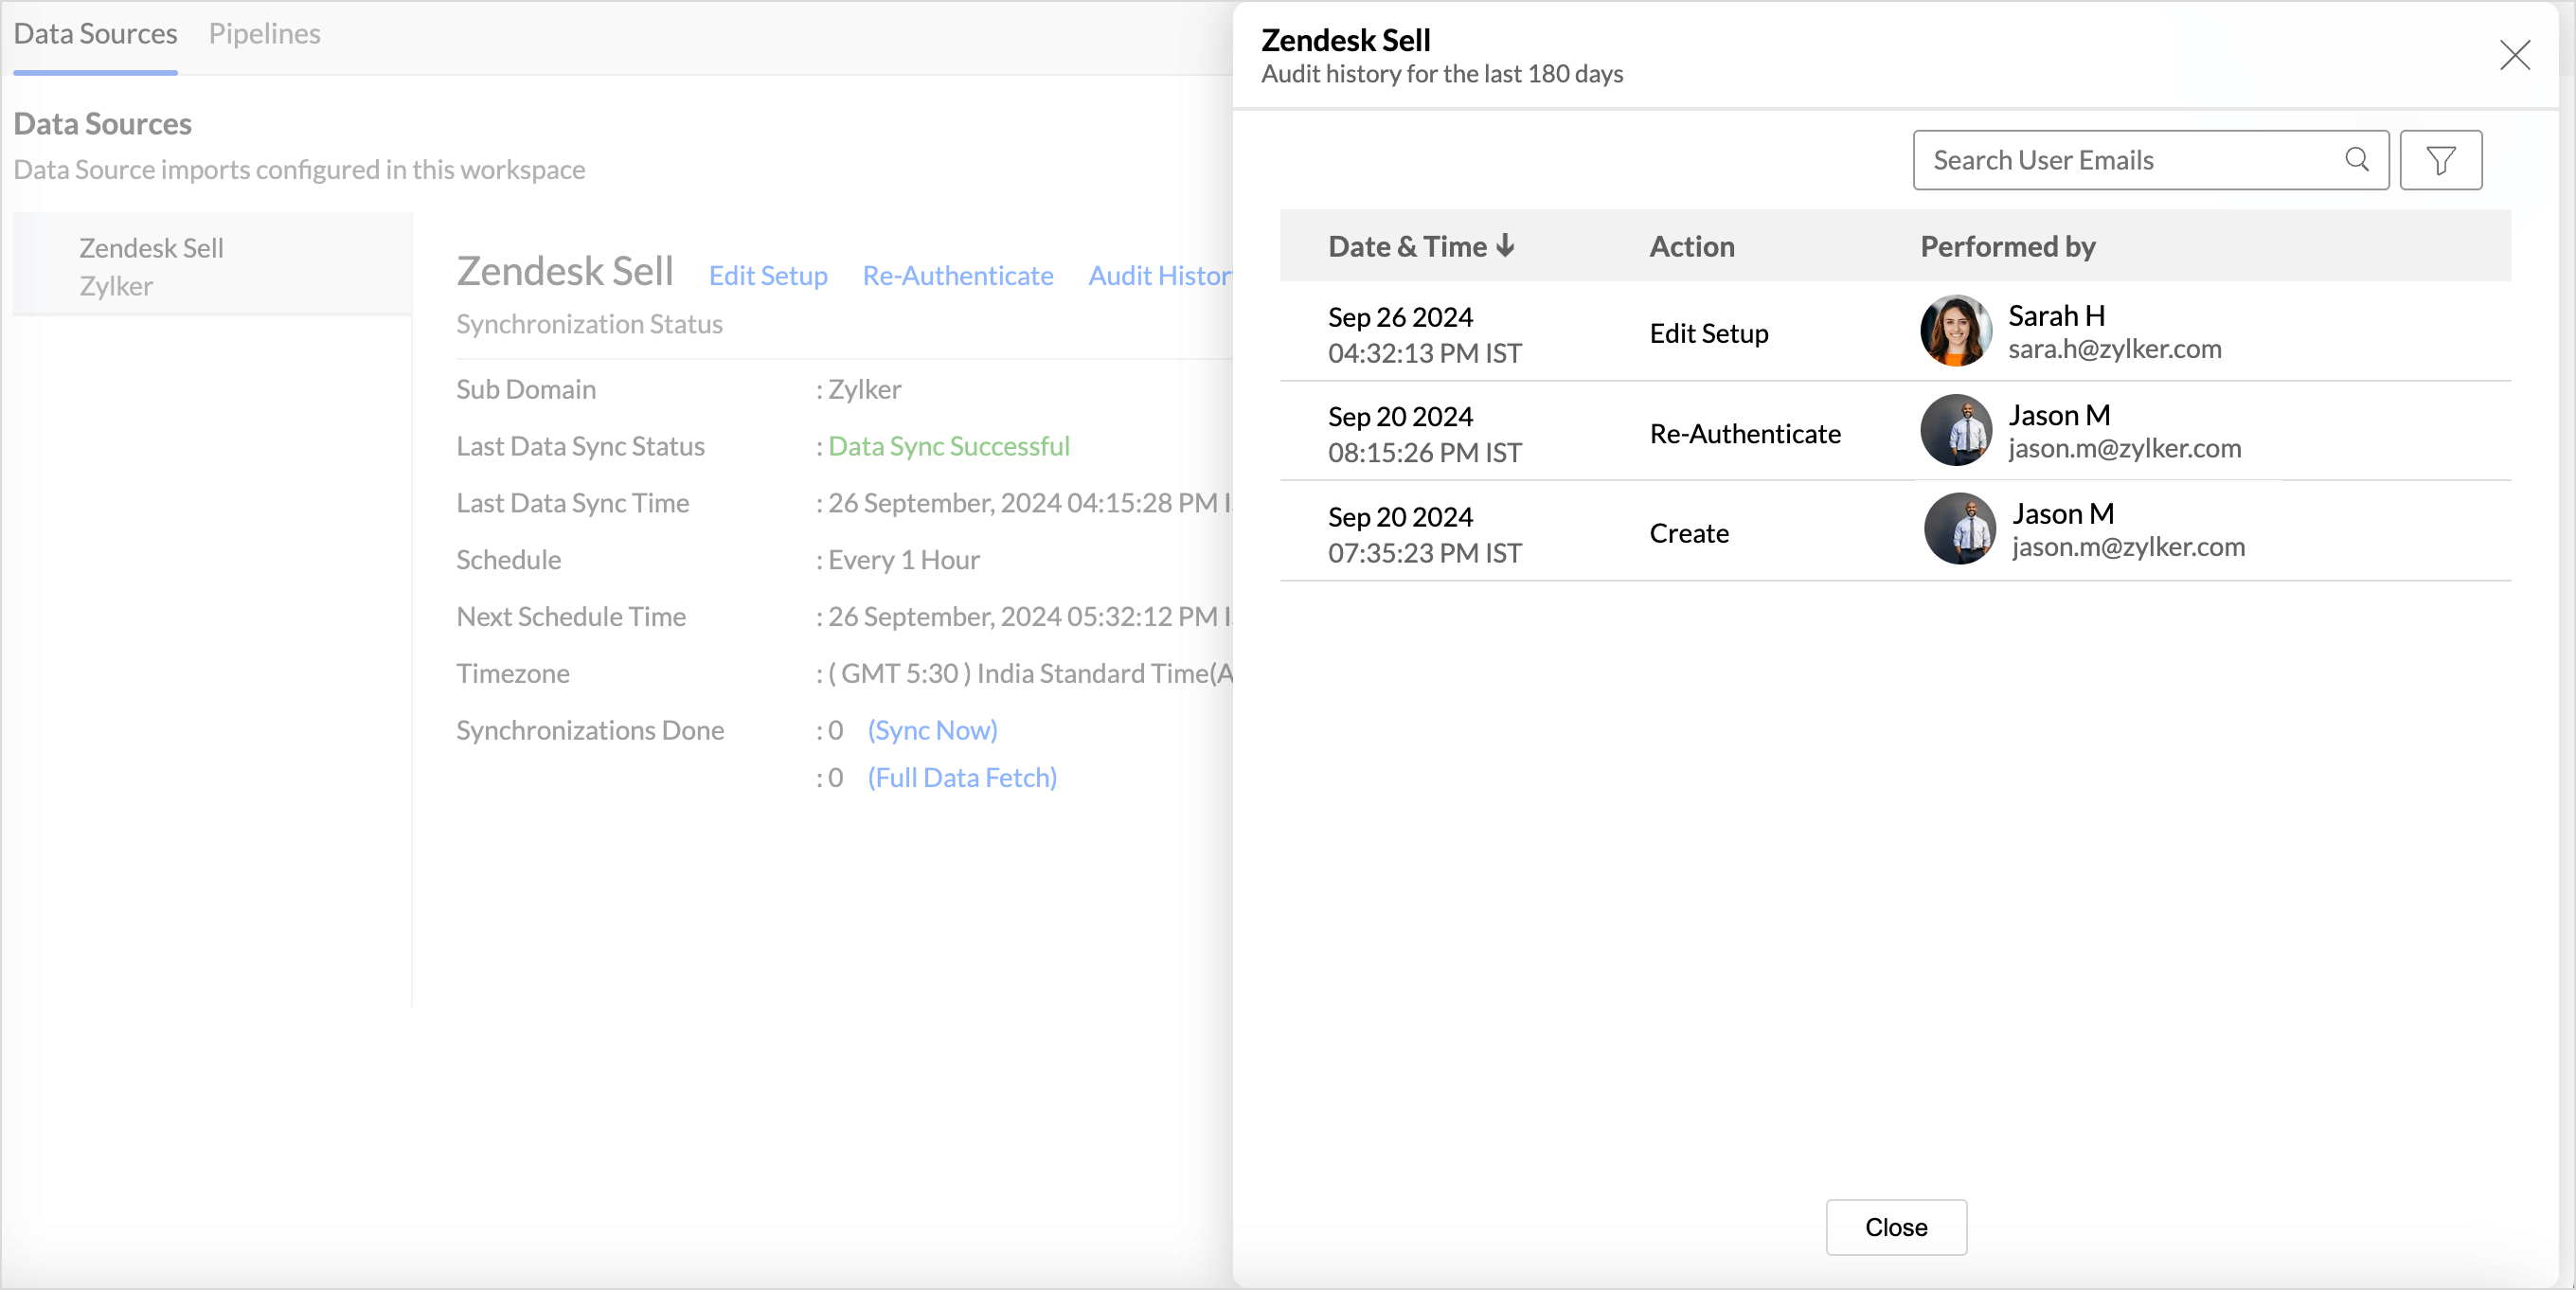Image resolution: width=2576 pixels, height=1290 pixels.
Task: Click Jason M's avatar in Create row
Action: pyautogui.click(x=1959, y=530)
